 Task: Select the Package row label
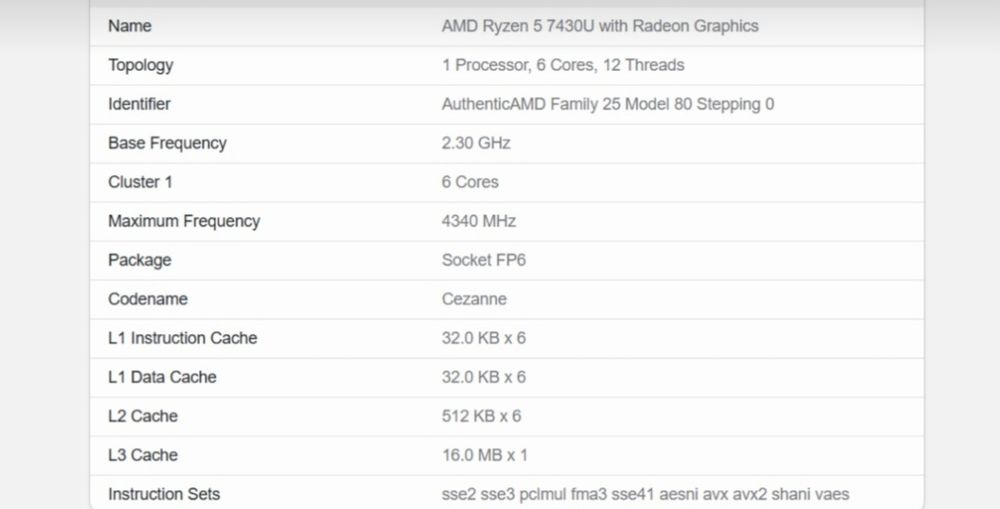coord(140,260)
